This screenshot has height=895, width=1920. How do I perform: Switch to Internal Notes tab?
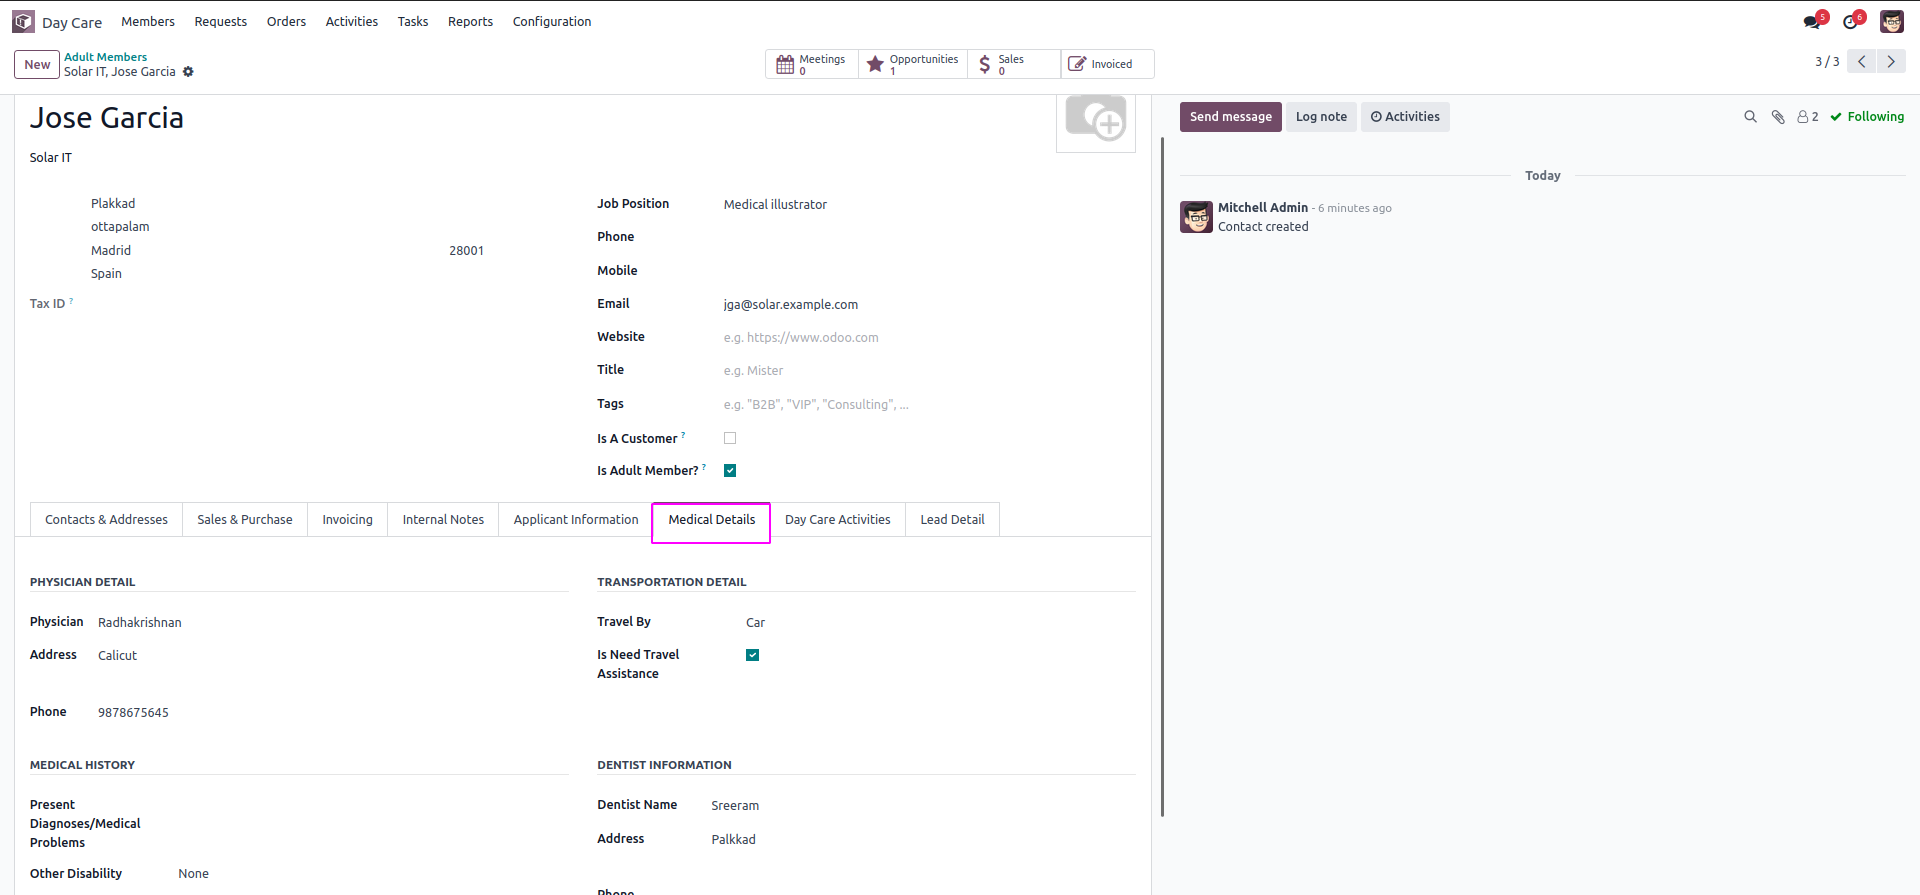[x=443, y=520]
